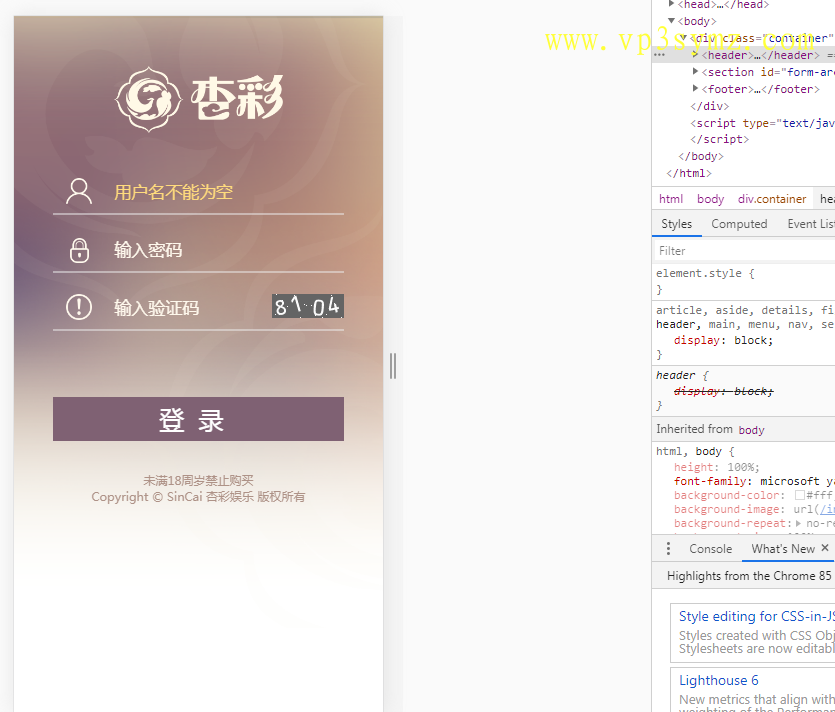Image resolution: width=835 pixels, height=712 pixels.
Task: Open the Lighthouse 6 link
Action: tap(718, 680)
